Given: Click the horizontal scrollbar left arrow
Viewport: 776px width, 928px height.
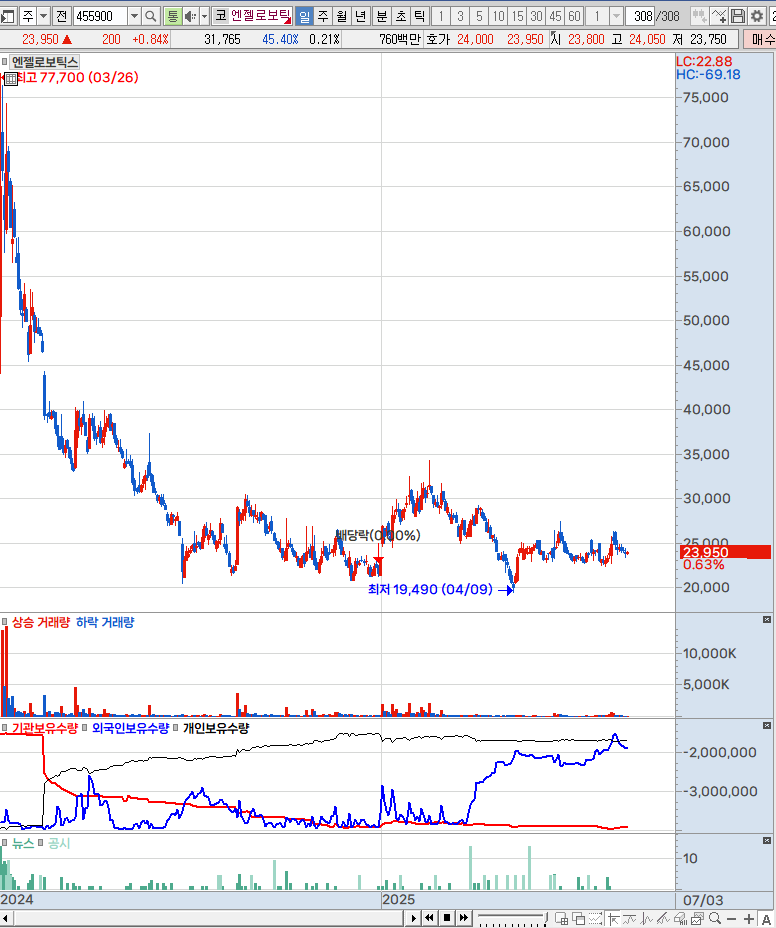Looking at the screenshot, I should (5, 919).
